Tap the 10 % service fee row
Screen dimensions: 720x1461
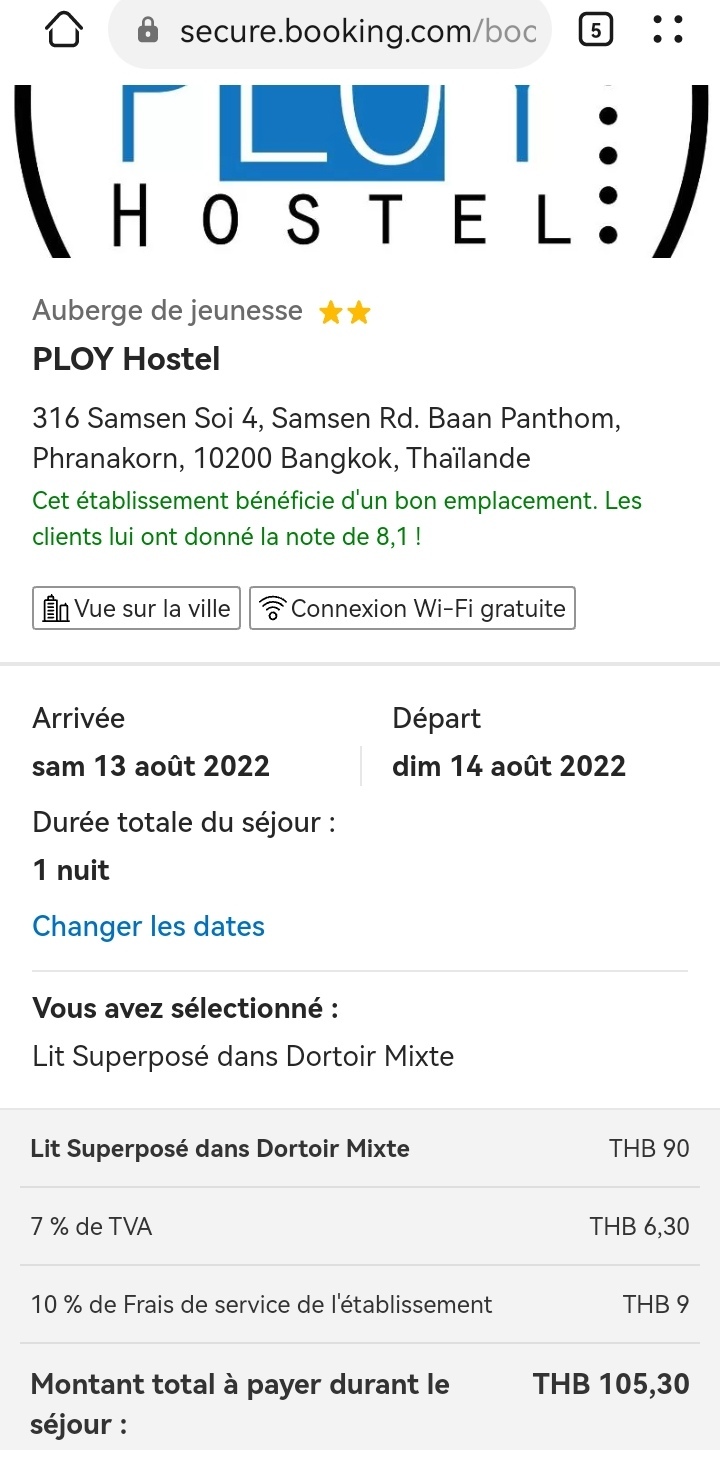(360, 1304)
